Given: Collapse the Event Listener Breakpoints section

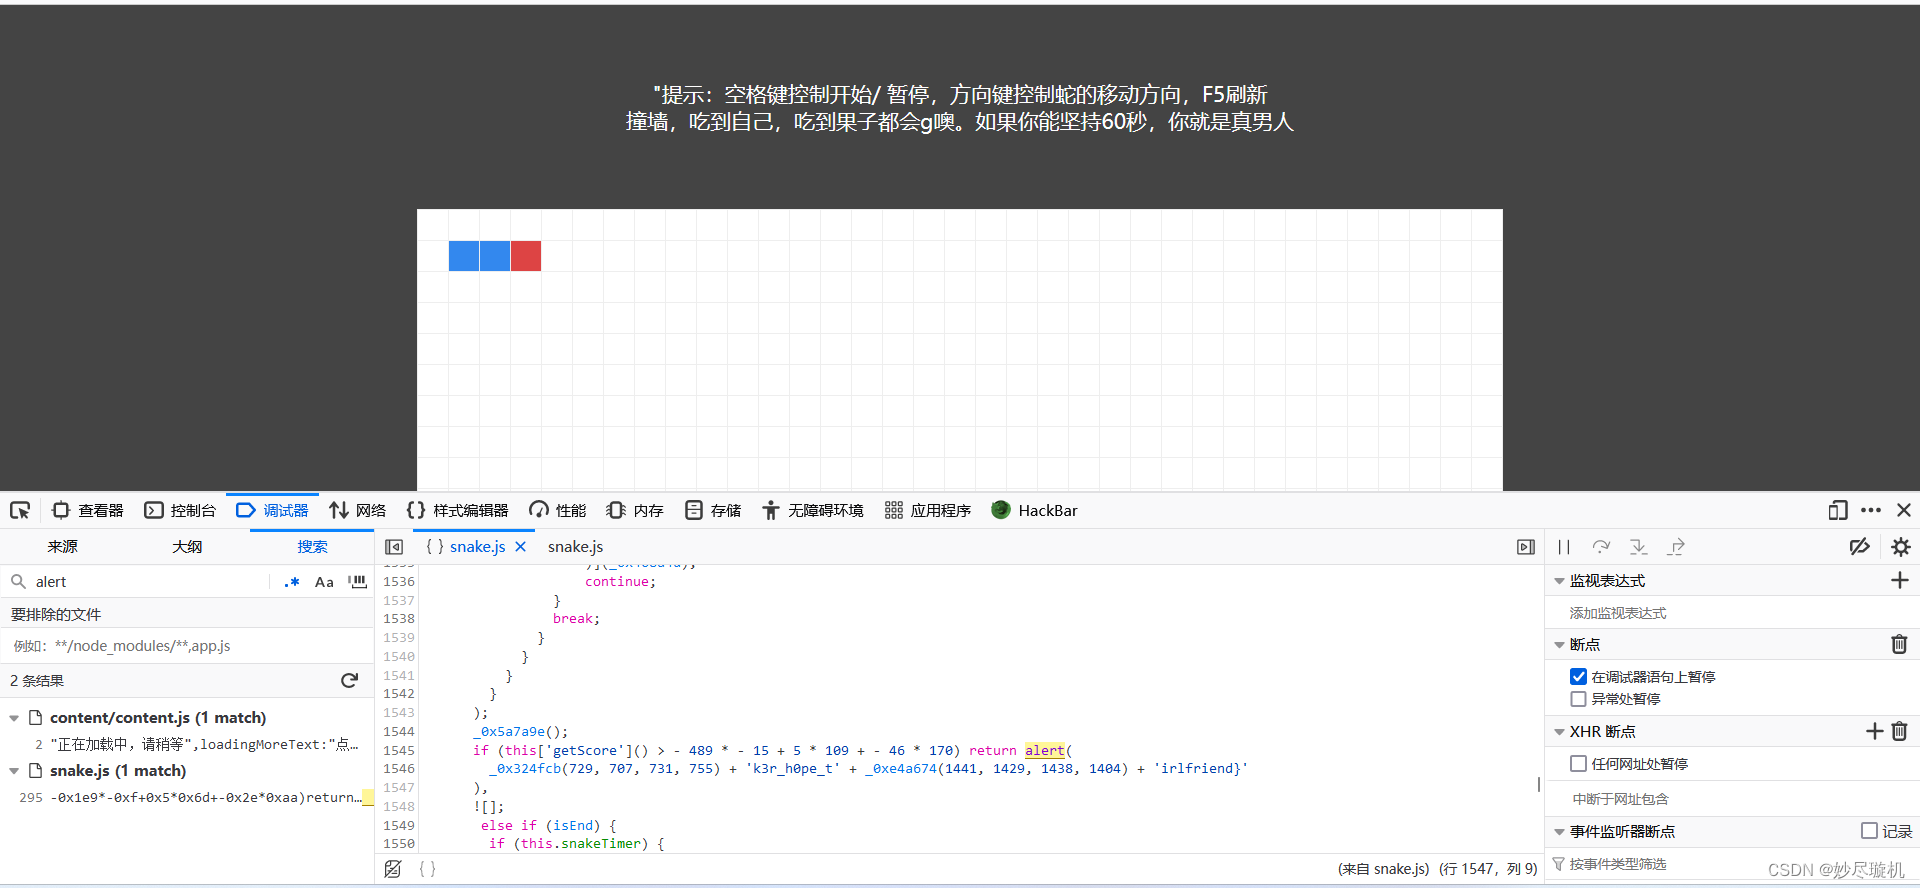Looking at the screenshot, I should pyautogui.click(x=1559, y=832).
